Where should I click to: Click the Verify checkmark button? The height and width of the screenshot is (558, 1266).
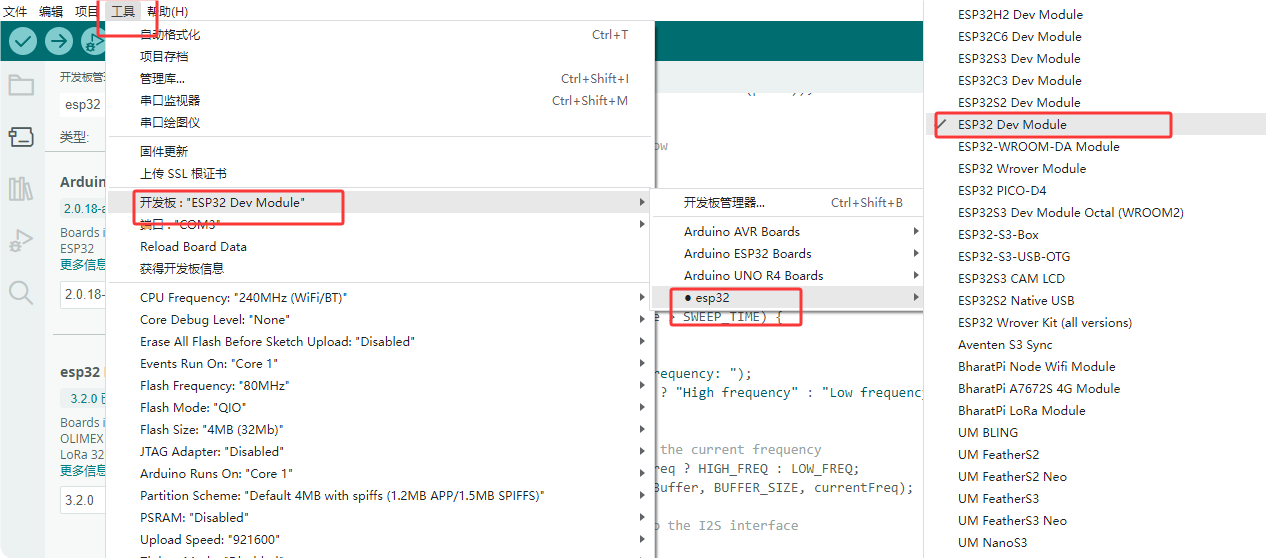point(23,41)
